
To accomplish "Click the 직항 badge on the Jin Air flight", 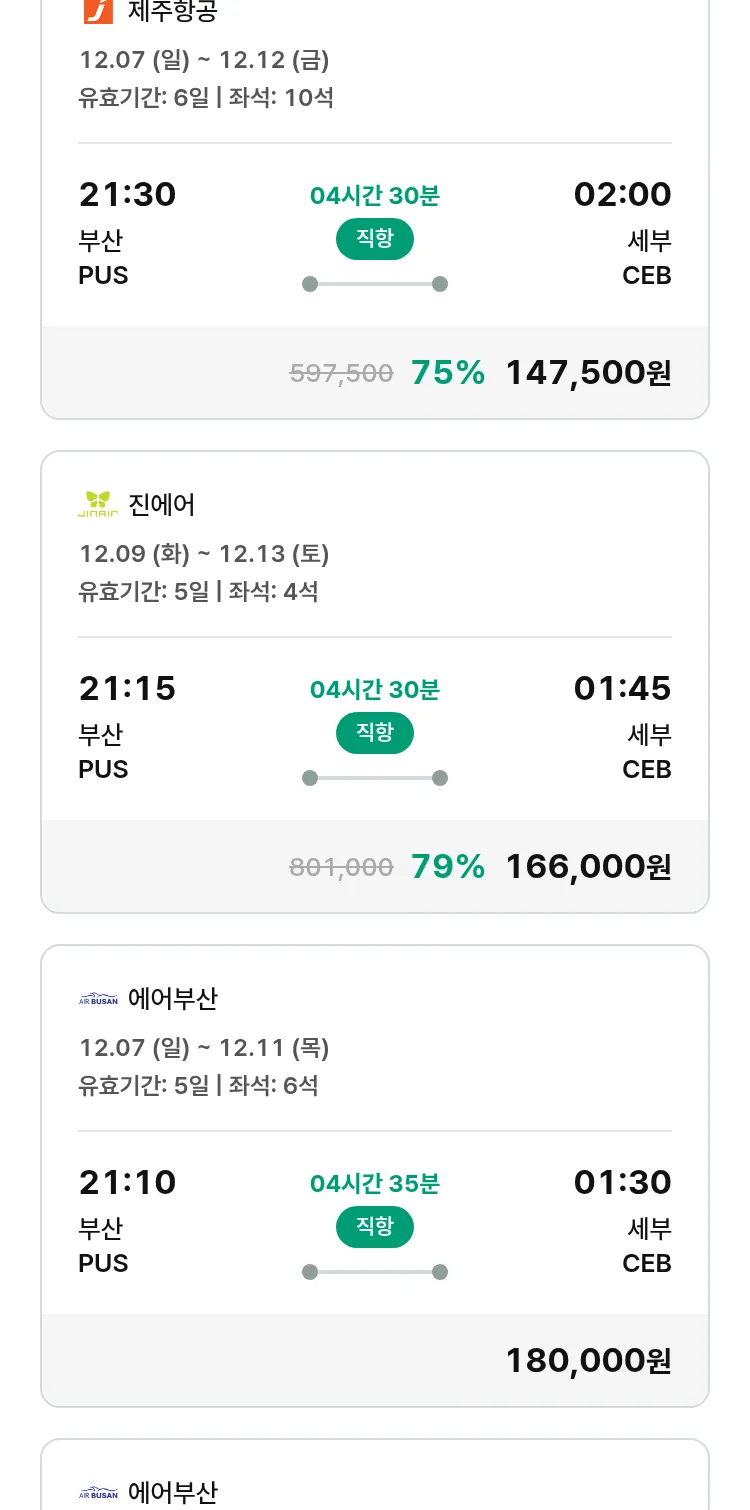I will click(375, 733).
